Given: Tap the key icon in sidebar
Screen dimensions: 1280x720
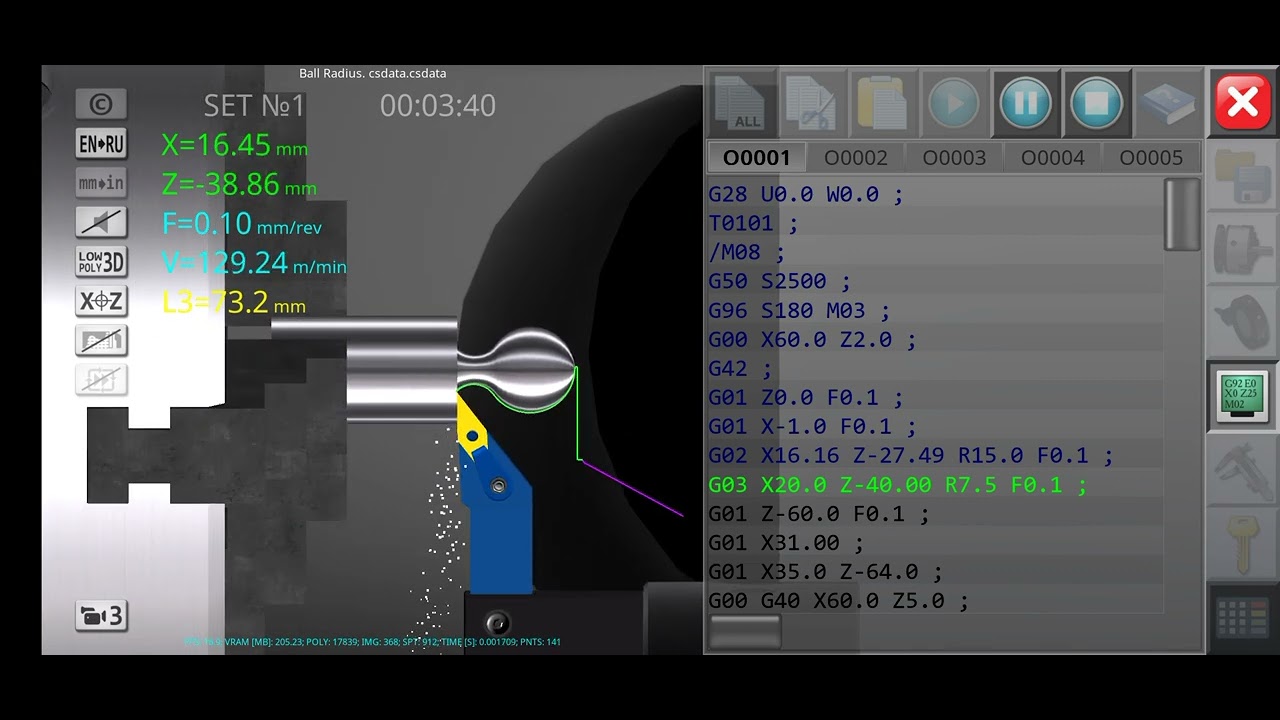Looking at the screenshot, I should pyautogui.click(x=1242, y=542).
